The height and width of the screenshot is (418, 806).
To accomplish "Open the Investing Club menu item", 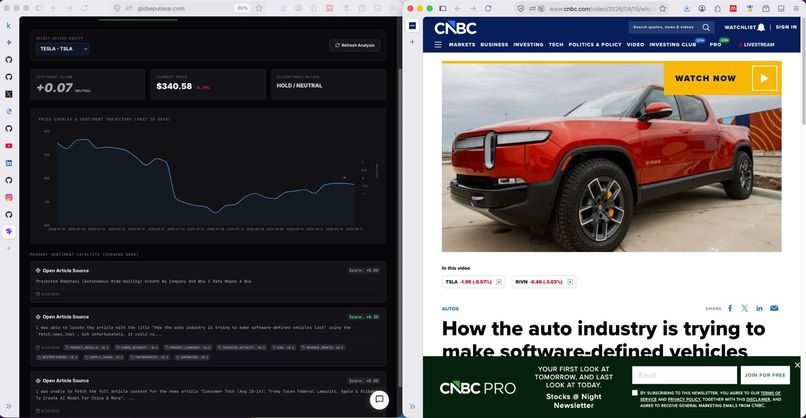I will [672, 45].
